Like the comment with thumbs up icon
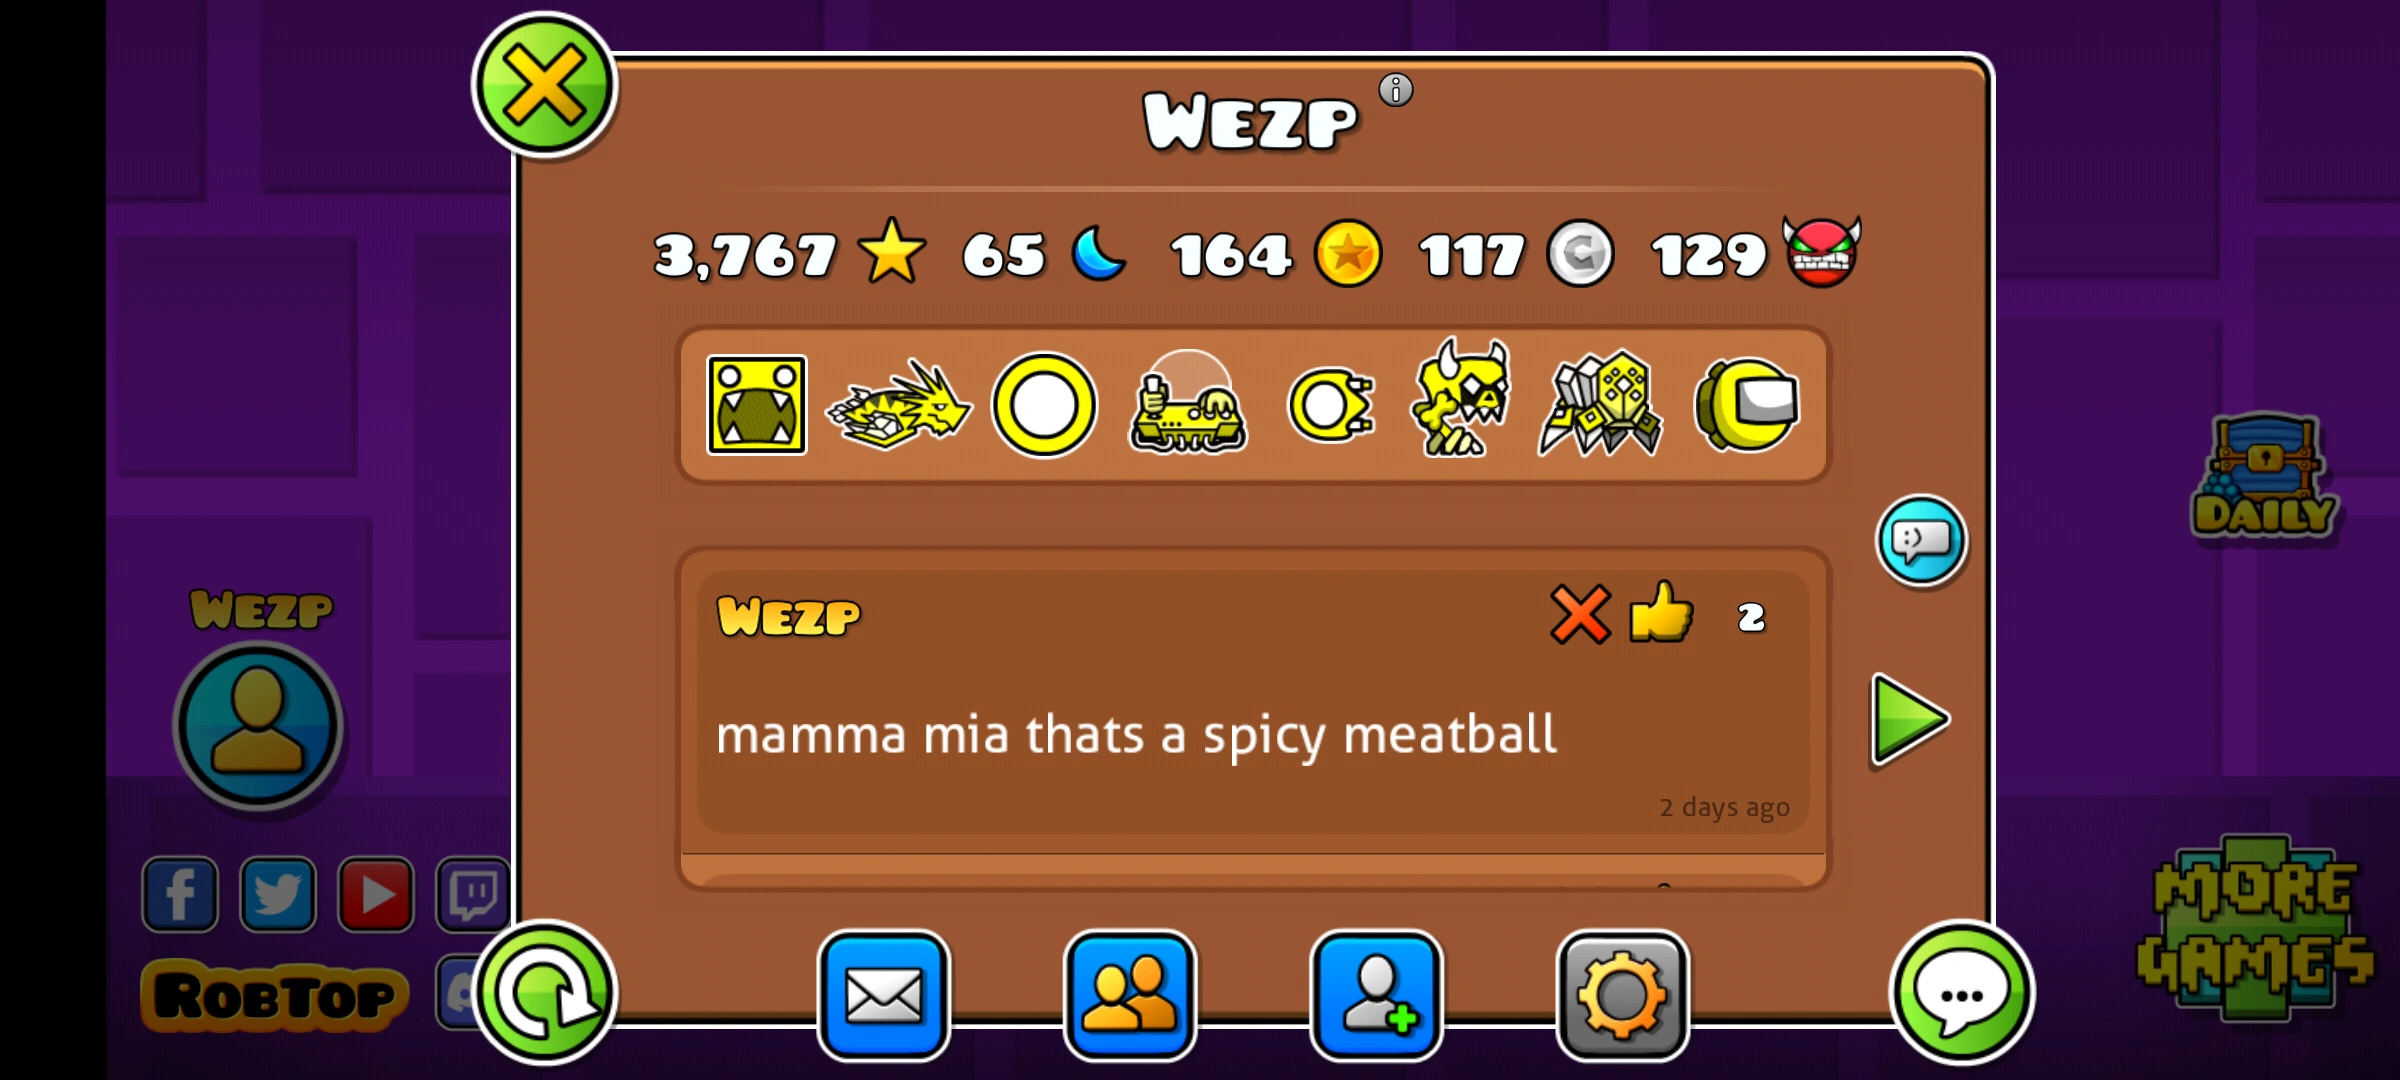The image size is (2400, 1080). 1661,612
